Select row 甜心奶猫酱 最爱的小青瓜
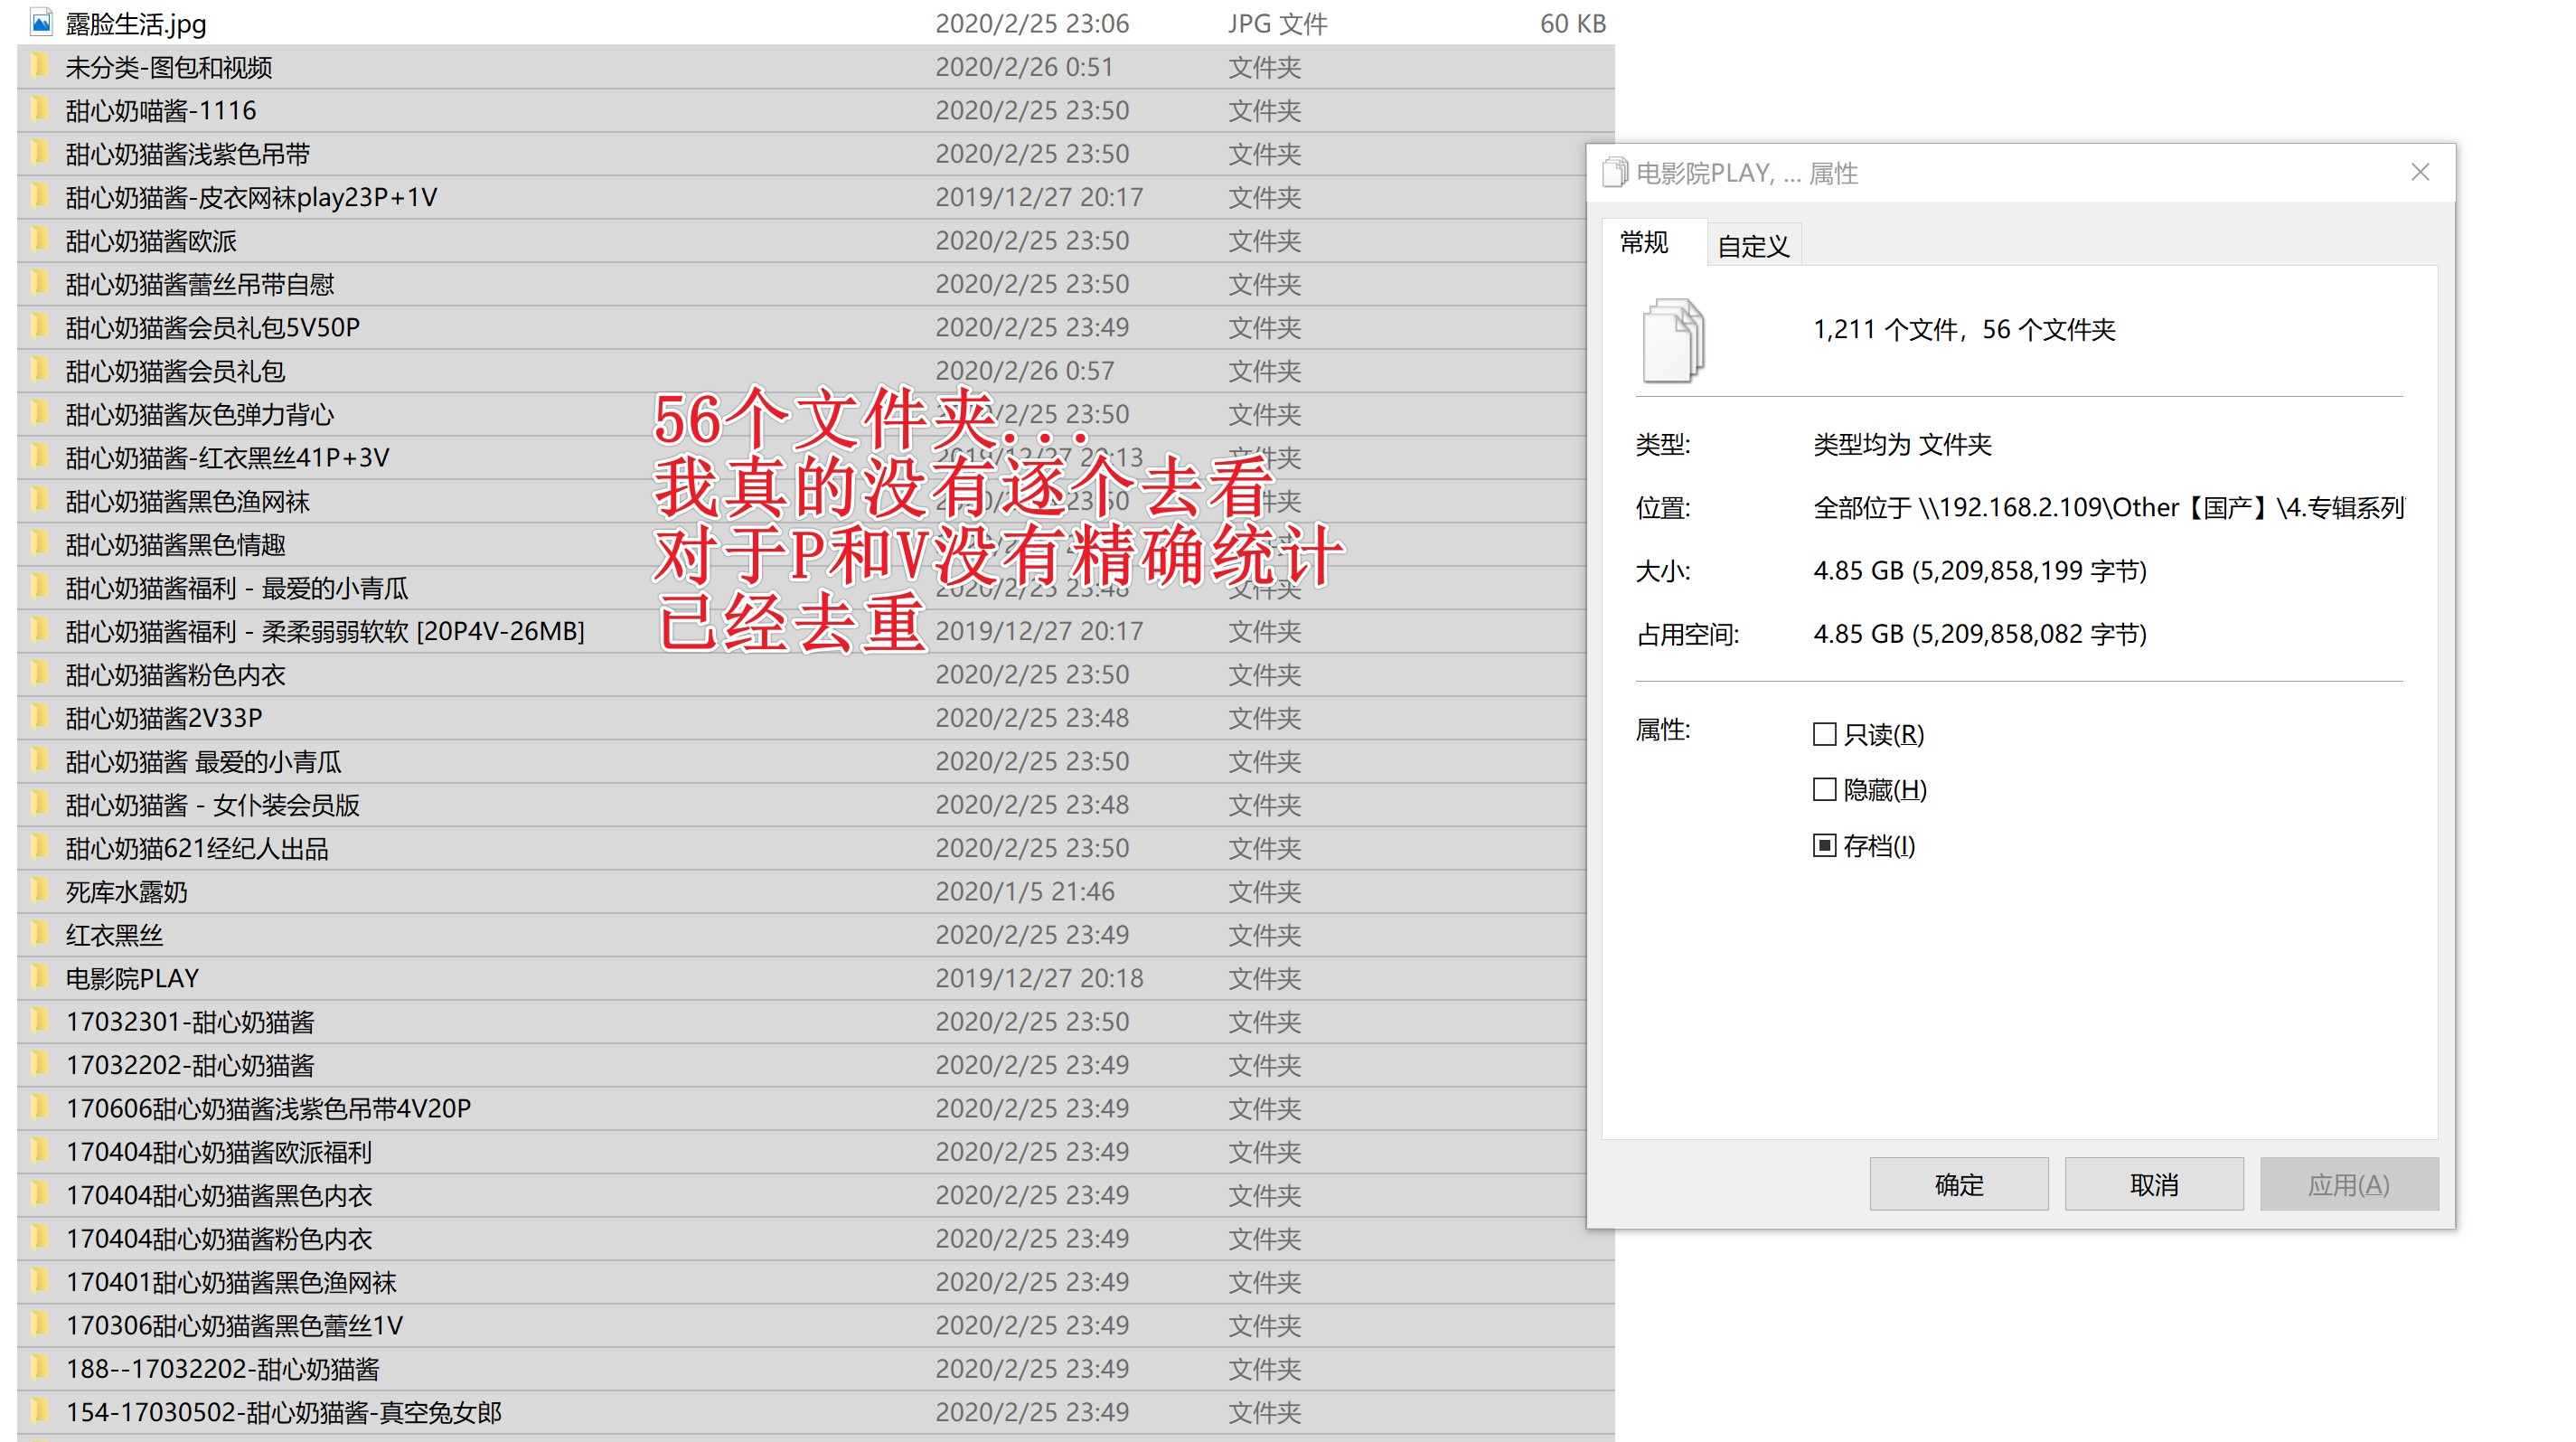 pyautogui.click(x=816, y=761)
